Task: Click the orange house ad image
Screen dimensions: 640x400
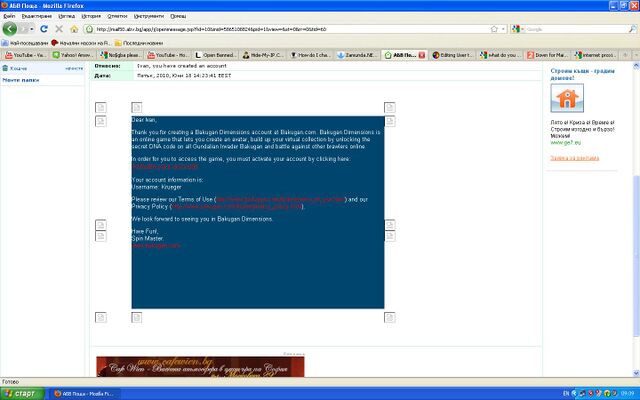Action: [567, 99]
